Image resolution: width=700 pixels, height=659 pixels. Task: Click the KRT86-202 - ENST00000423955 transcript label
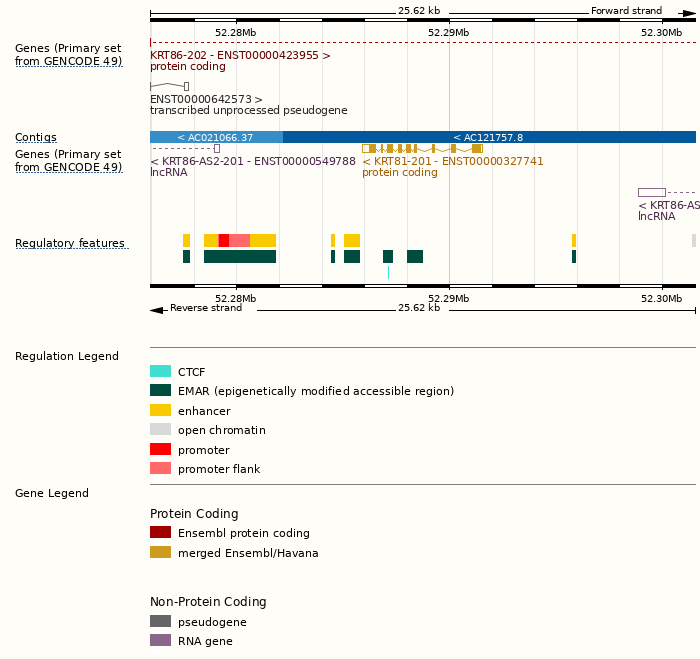coord(240,55)
